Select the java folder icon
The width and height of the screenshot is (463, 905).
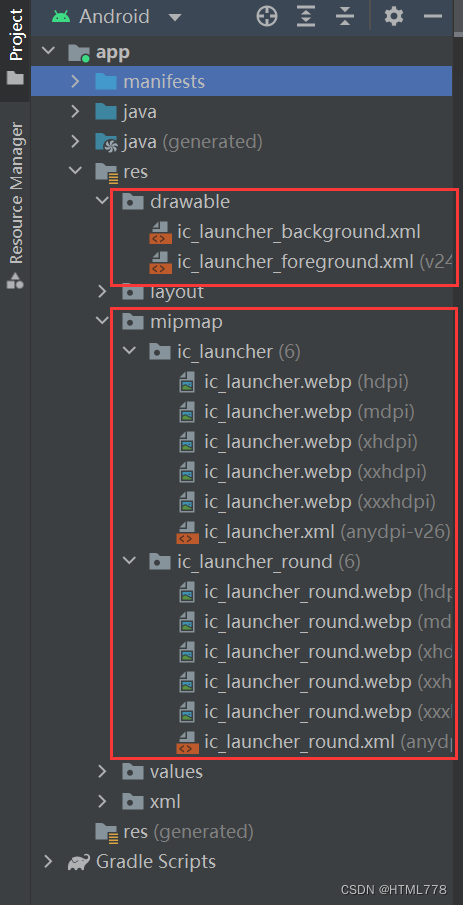tap(106, 111)
